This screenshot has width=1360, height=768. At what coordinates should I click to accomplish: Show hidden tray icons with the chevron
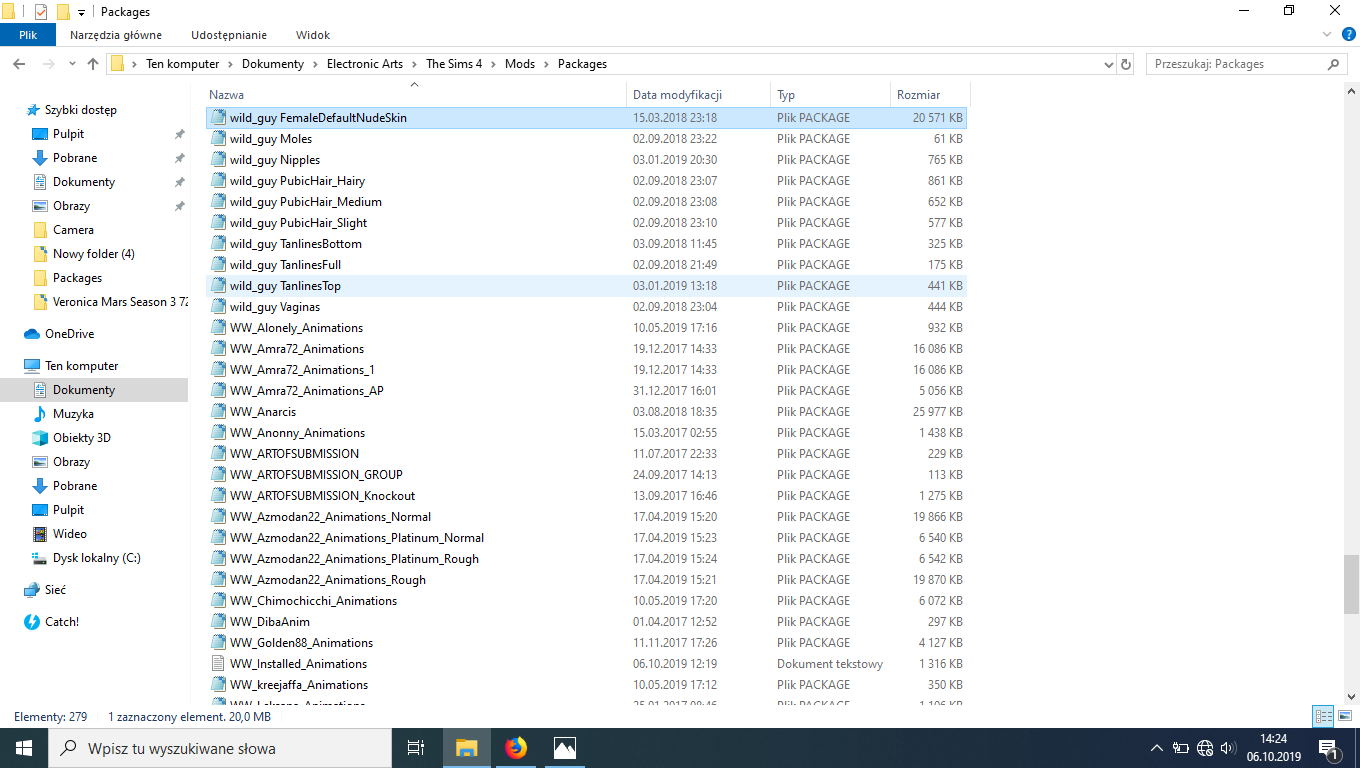point(1157,748)
